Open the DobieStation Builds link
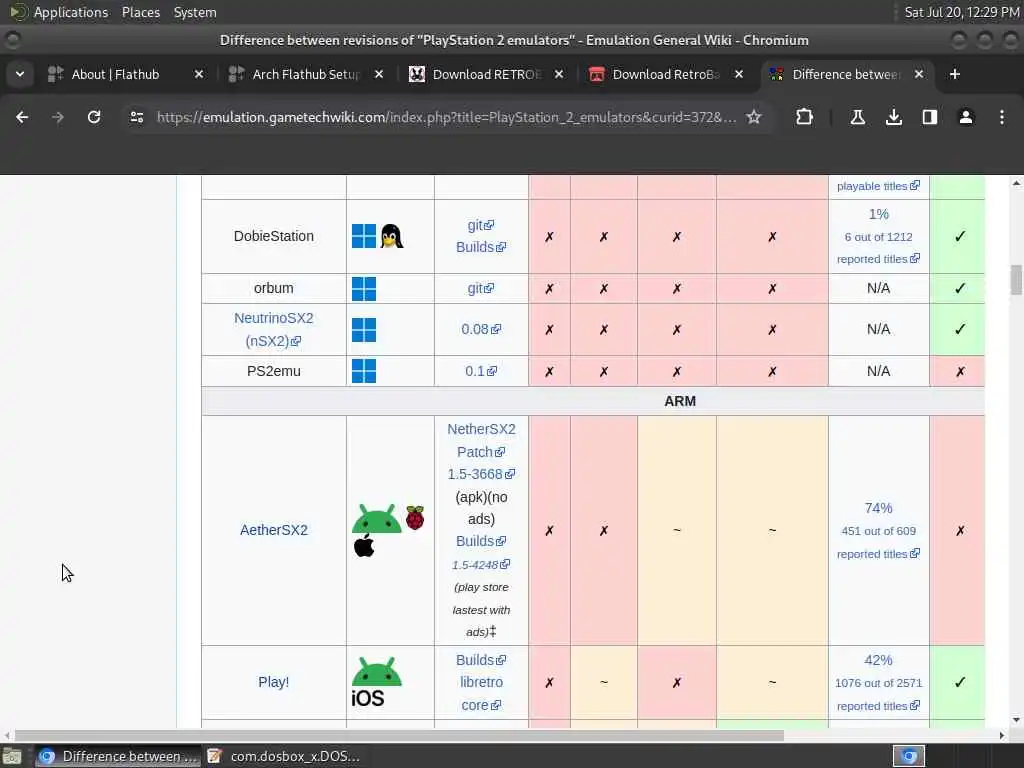The height and width of the screenshot is (768, 1024). tap(481, 248)
